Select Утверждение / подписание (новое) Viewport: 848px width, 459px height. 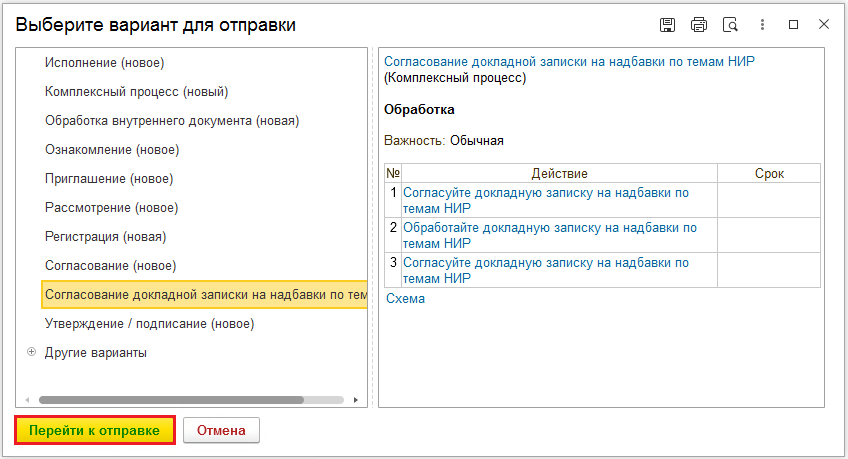click(x=149, y=324)
